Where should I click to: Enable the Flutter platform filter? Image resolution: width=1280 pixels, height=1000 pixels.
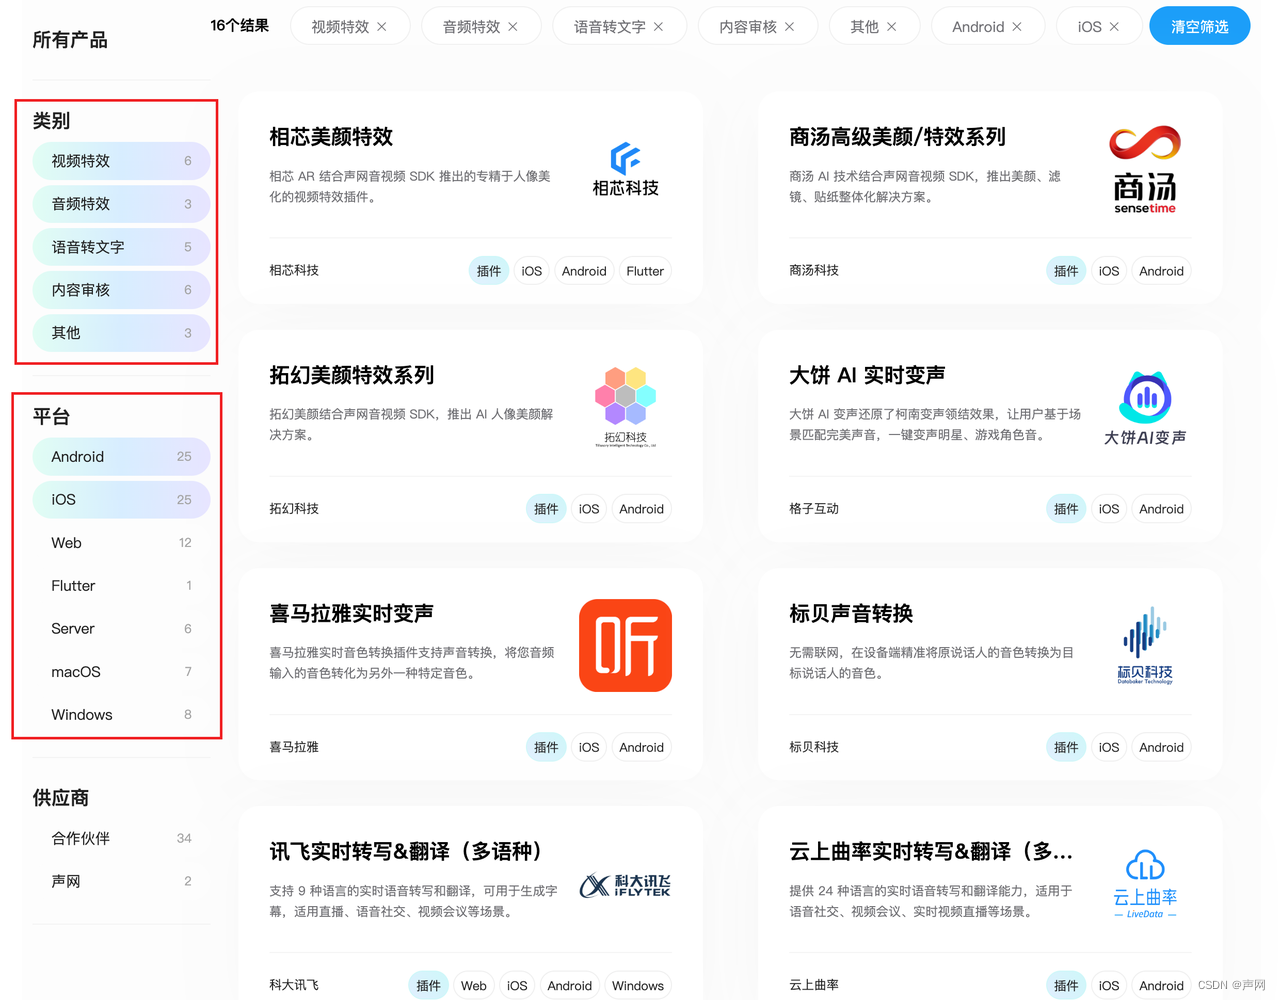[121, 586]
